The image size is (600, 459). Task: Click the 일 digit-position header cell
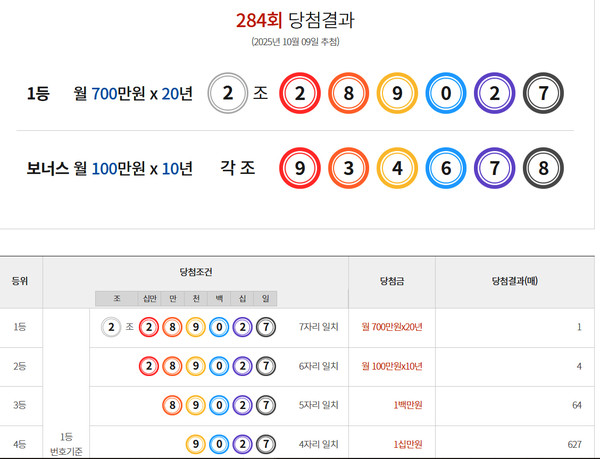pyautogui.click(x=266, y=298)
